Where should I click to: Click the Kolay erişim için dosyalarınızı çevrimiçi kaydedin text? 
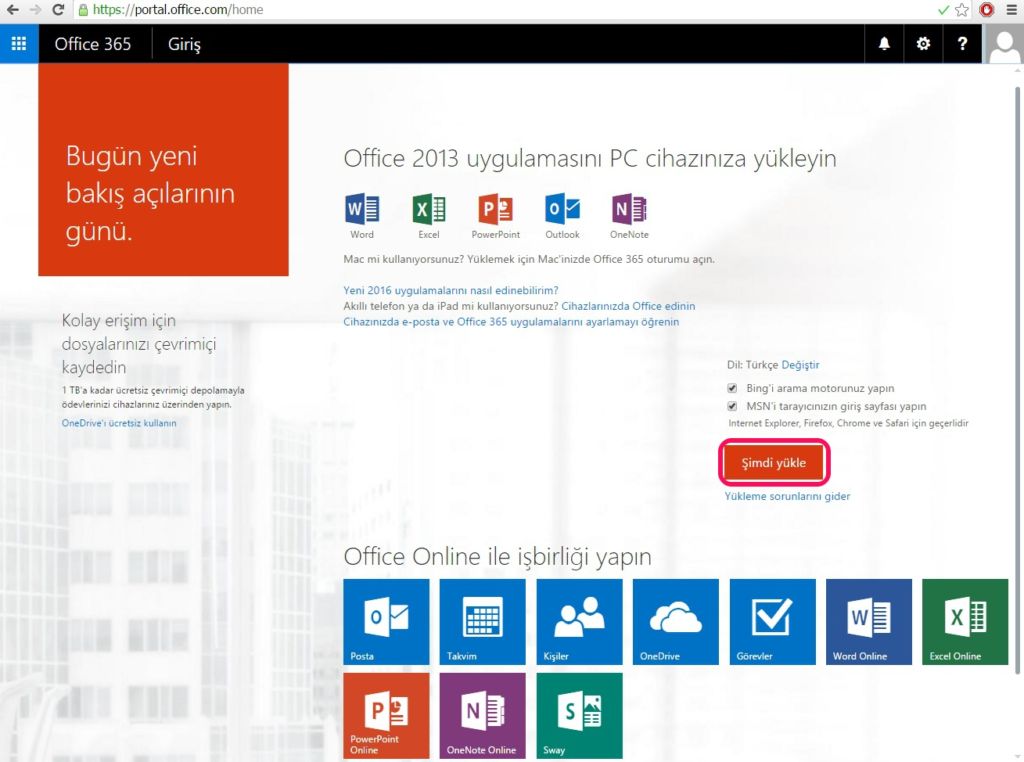pyautogui.click(x=139, y=343)
